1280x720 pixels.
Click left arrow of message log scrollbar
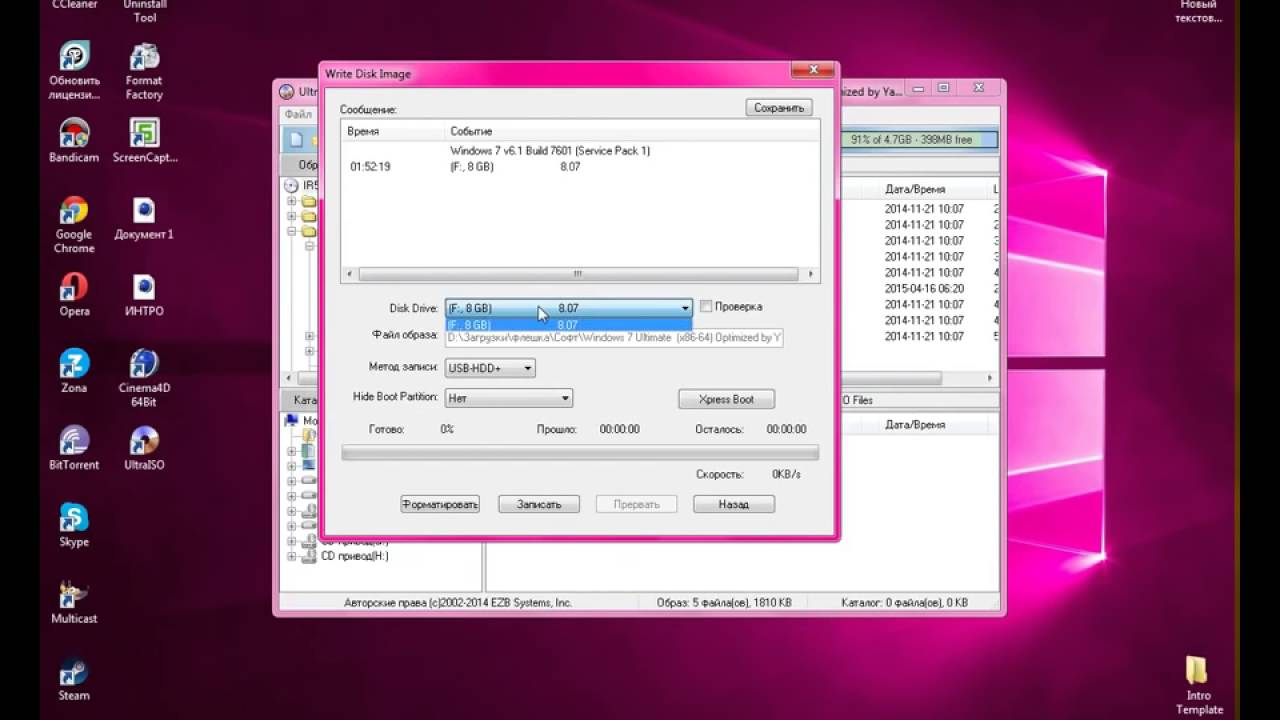[x=348, y=274]
